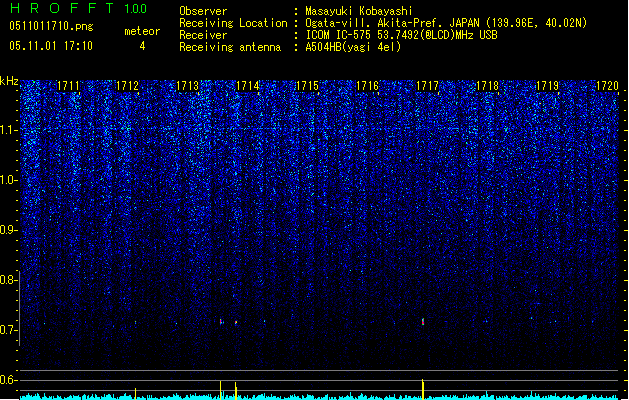Click the A504HB(yagi 4el) text
The height and width of the screenshot is (400, 629).
tap(353, 47)
